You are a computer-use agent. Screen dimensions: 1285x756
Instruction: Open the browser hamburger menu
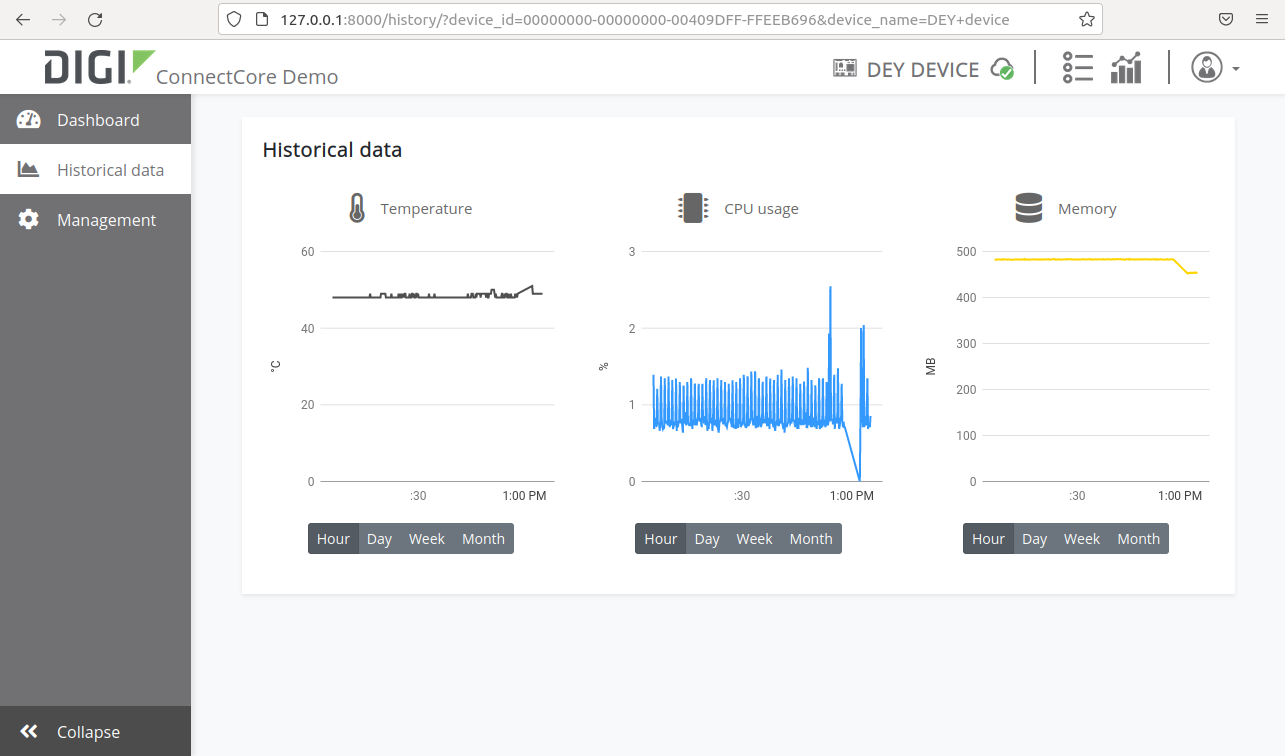(x=1262, y=19)
